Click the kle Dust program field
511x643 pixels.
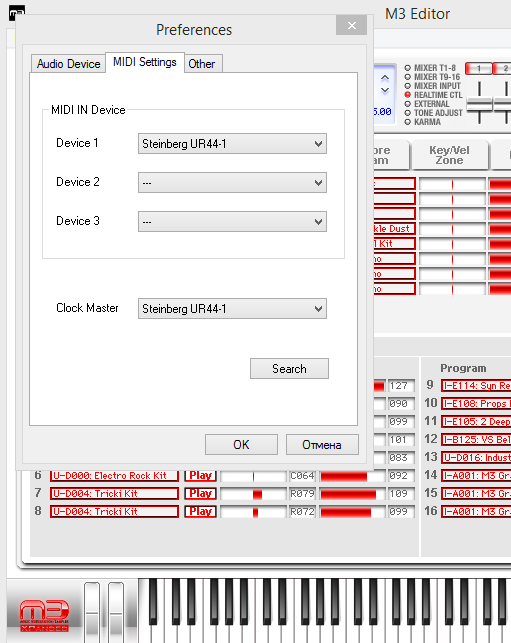[x=394, y=229]
